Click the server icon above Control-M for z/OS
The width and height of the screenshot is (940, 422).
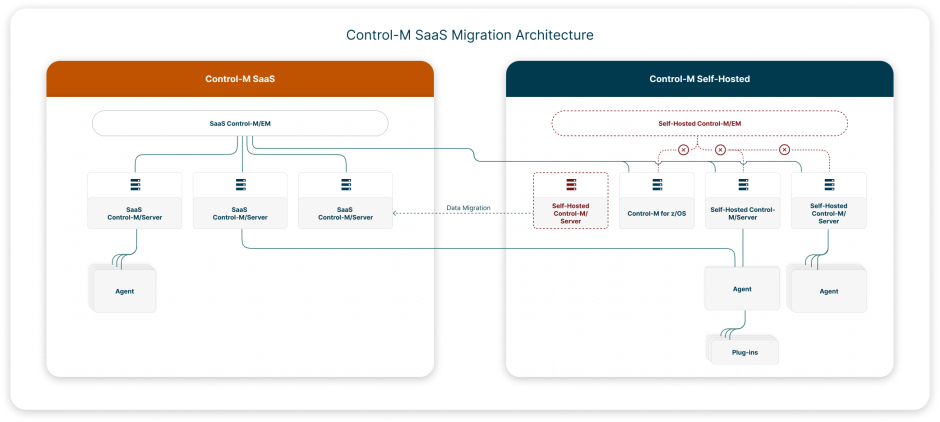pyautogui.click(x=657, y=185)
